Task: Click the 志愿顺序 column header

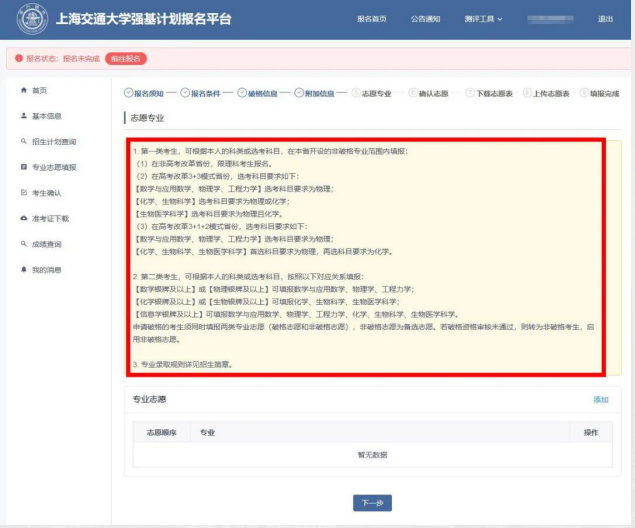Action: click(162, 432)
